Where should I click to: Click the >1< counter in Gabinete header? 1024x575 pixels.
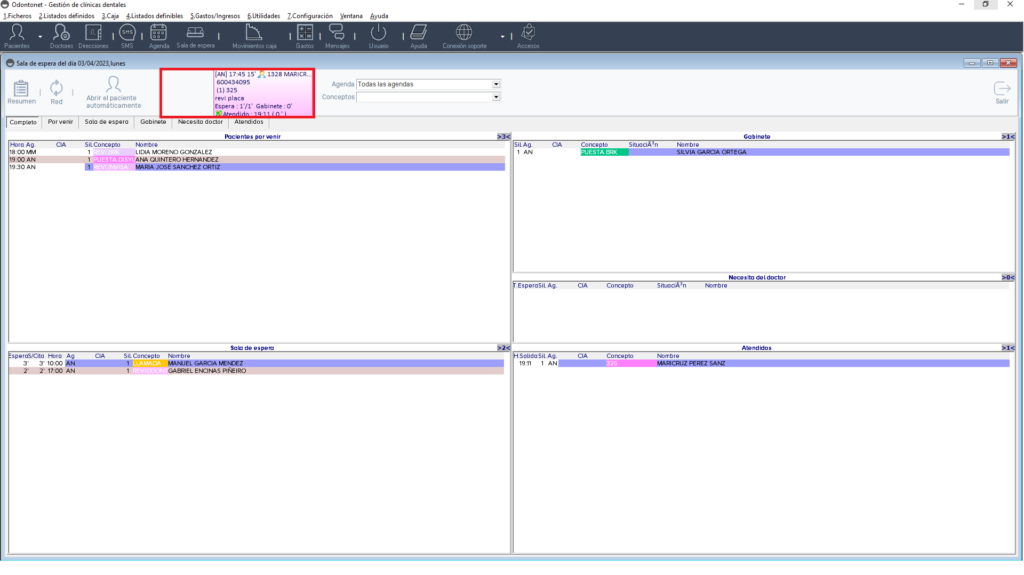pyautogui.click(x=1008, y=137)
